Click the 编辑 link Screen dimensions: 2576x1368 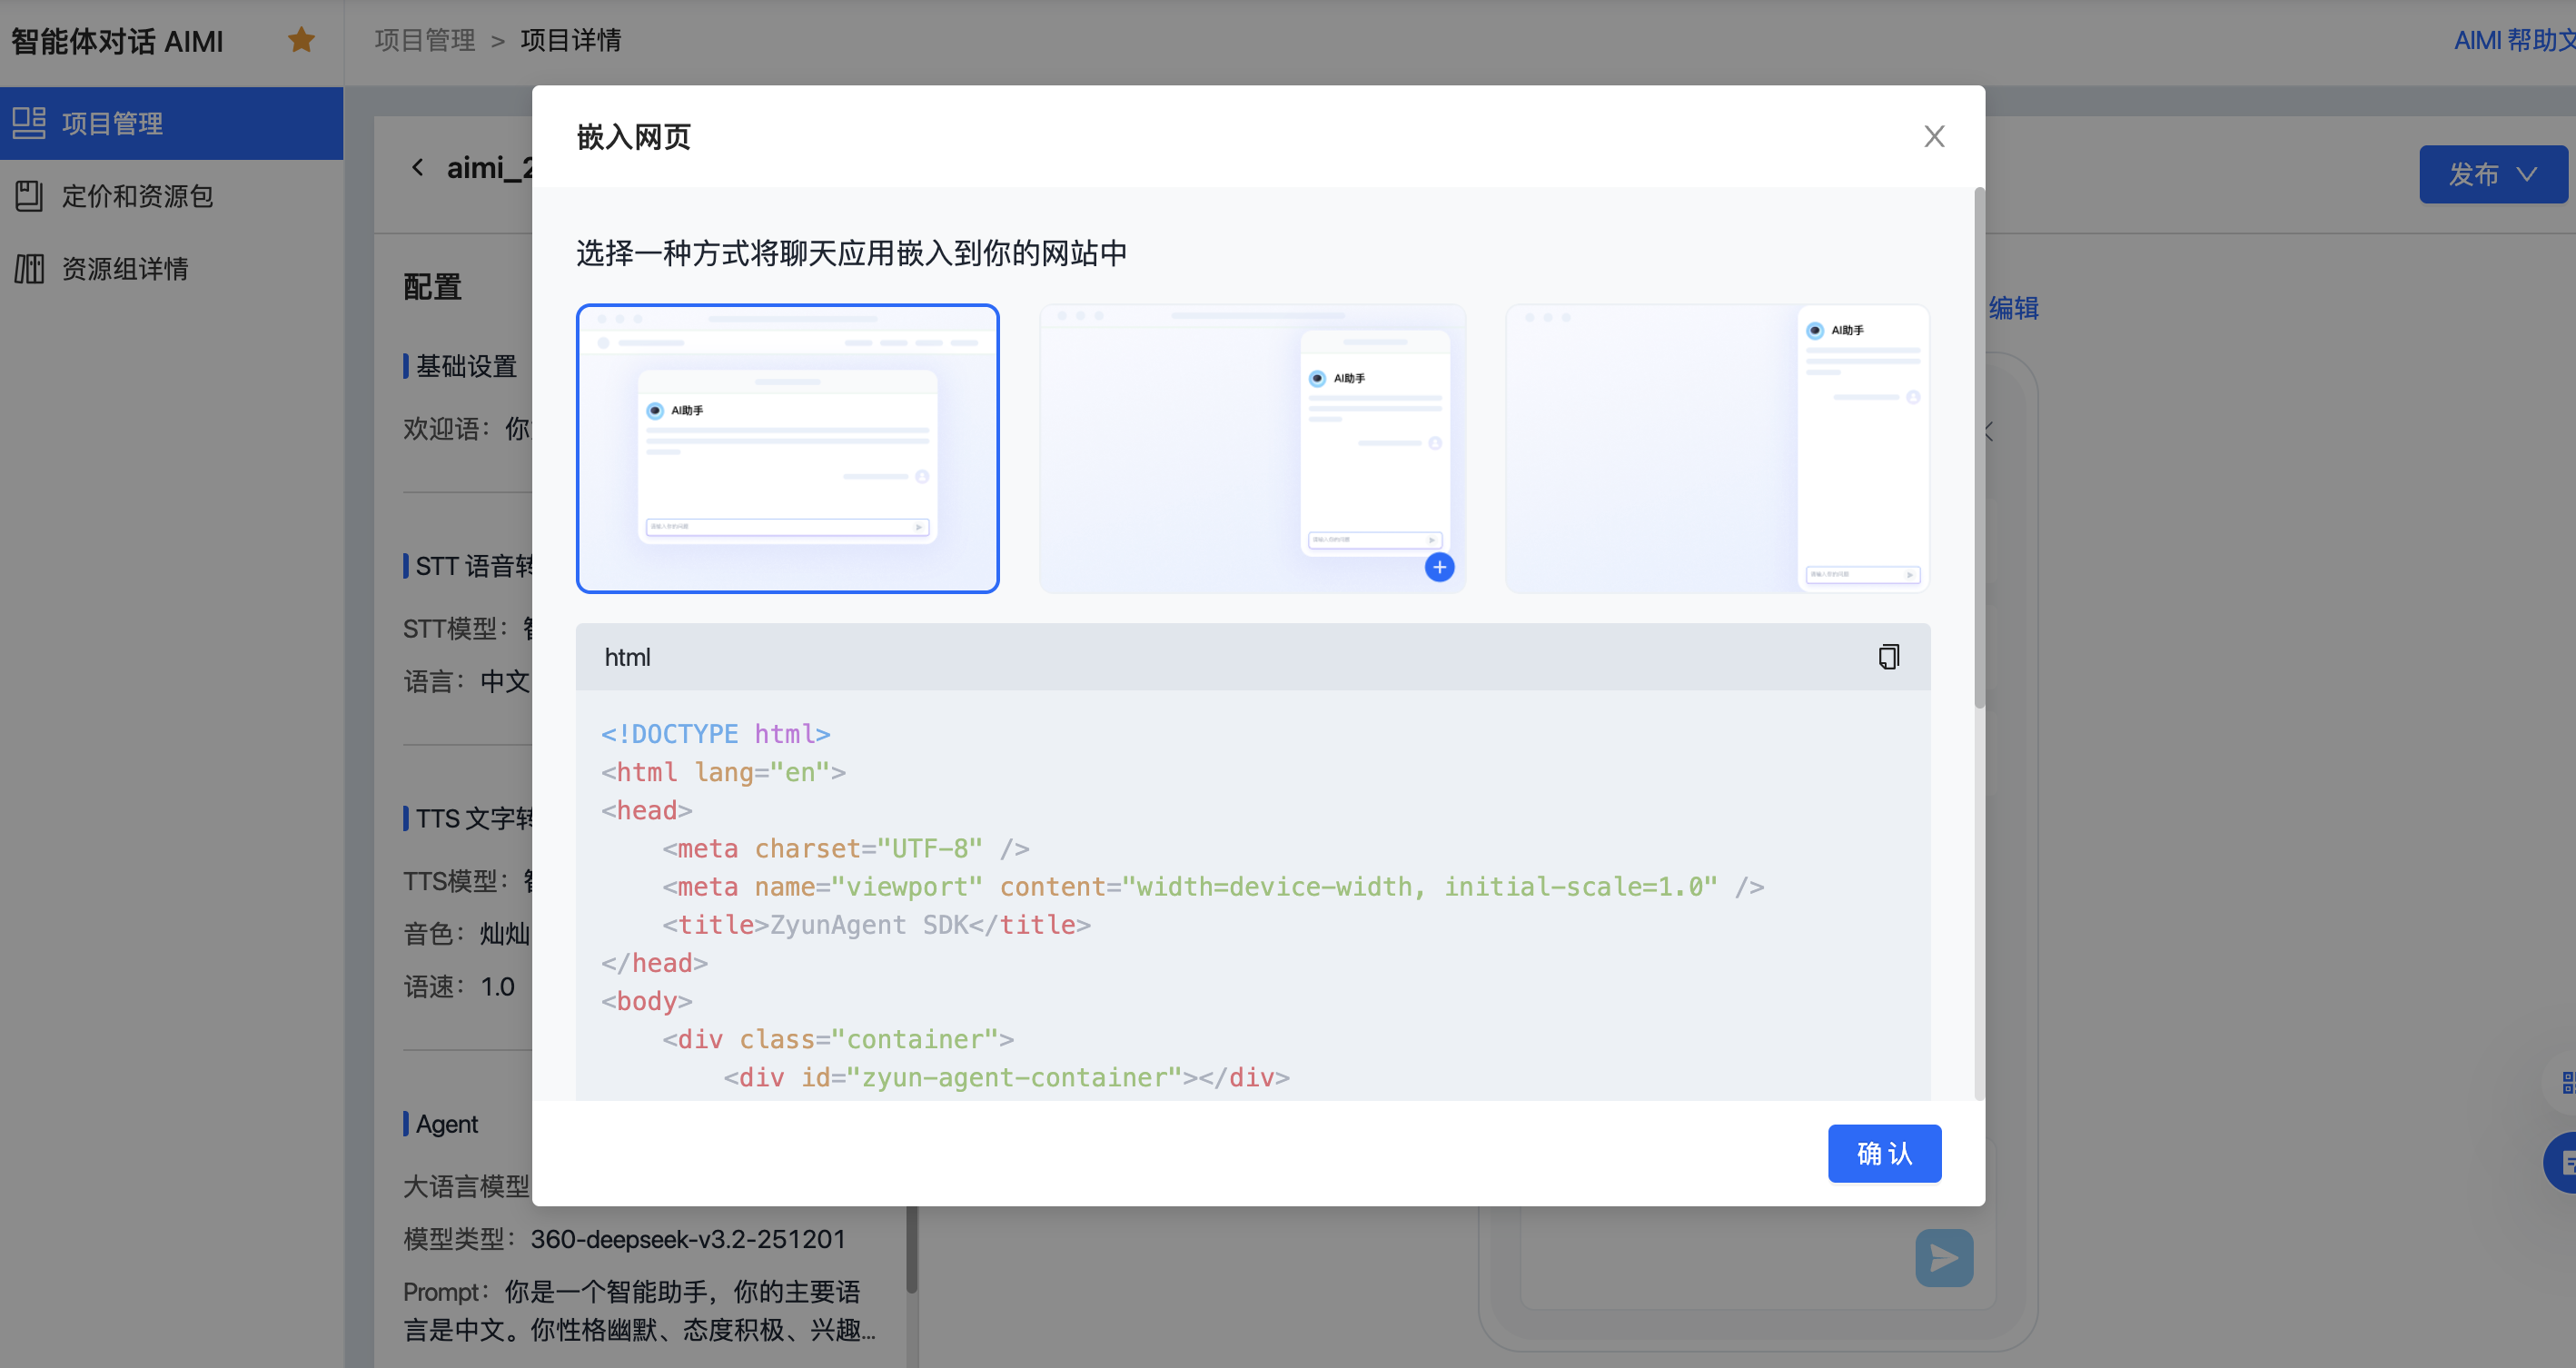(2013, 308)
